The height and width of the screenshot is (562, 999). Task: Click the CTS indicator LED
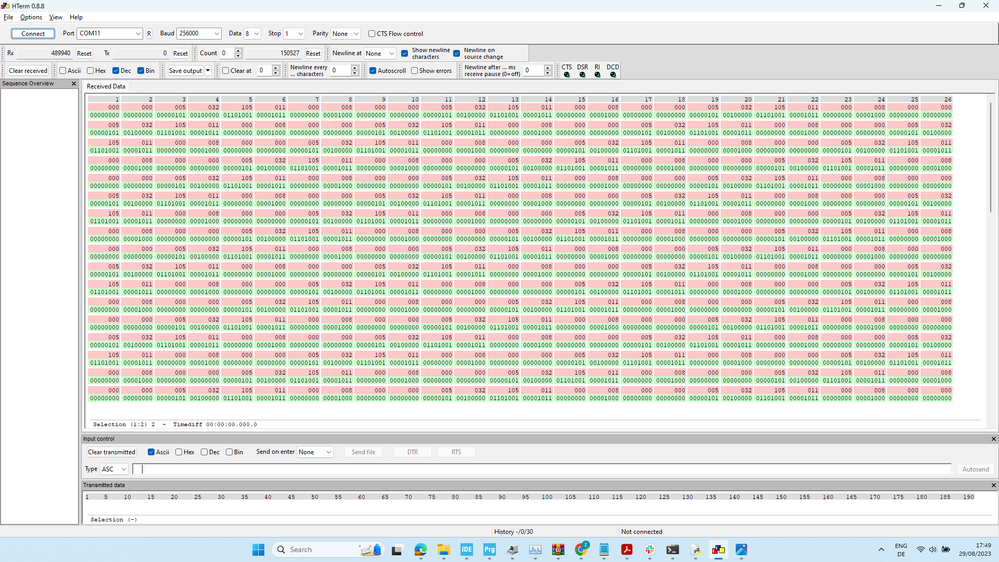[566, 75]
